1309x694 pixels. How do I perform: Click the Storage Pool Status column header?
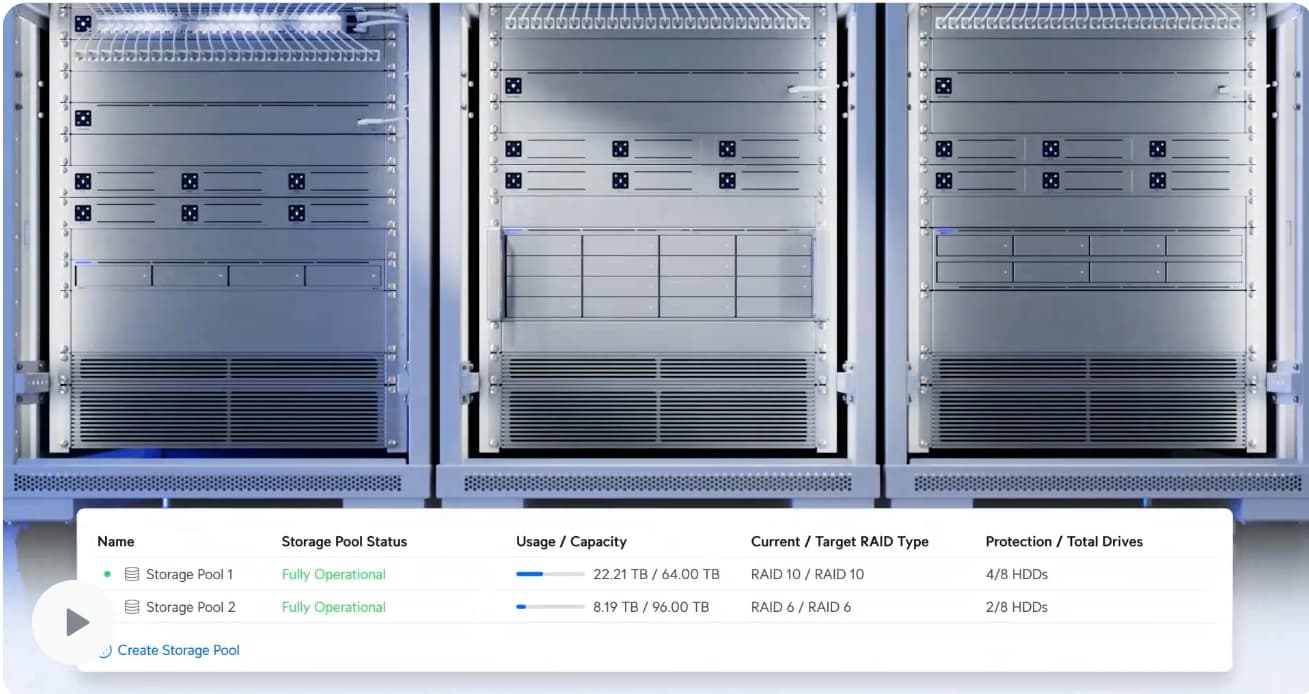click(x=345, y=541)
